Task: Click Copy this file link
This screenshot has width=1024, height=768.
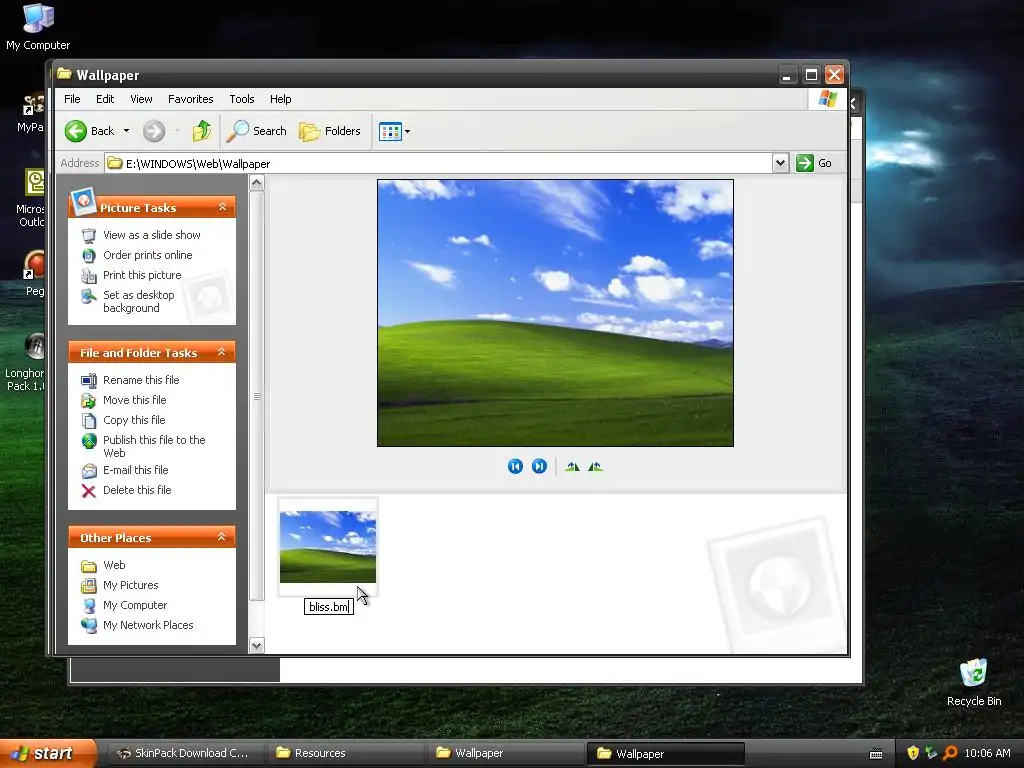Action: (x=134, y=421)
